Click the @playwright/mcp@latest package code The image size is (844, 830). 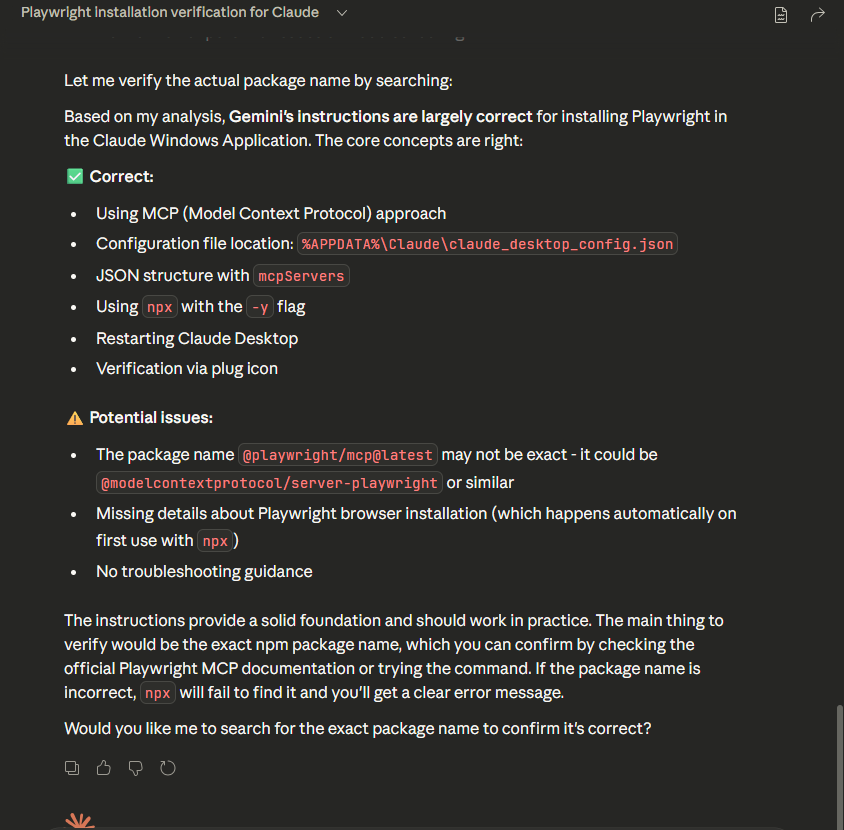click(x=339, y=455)
